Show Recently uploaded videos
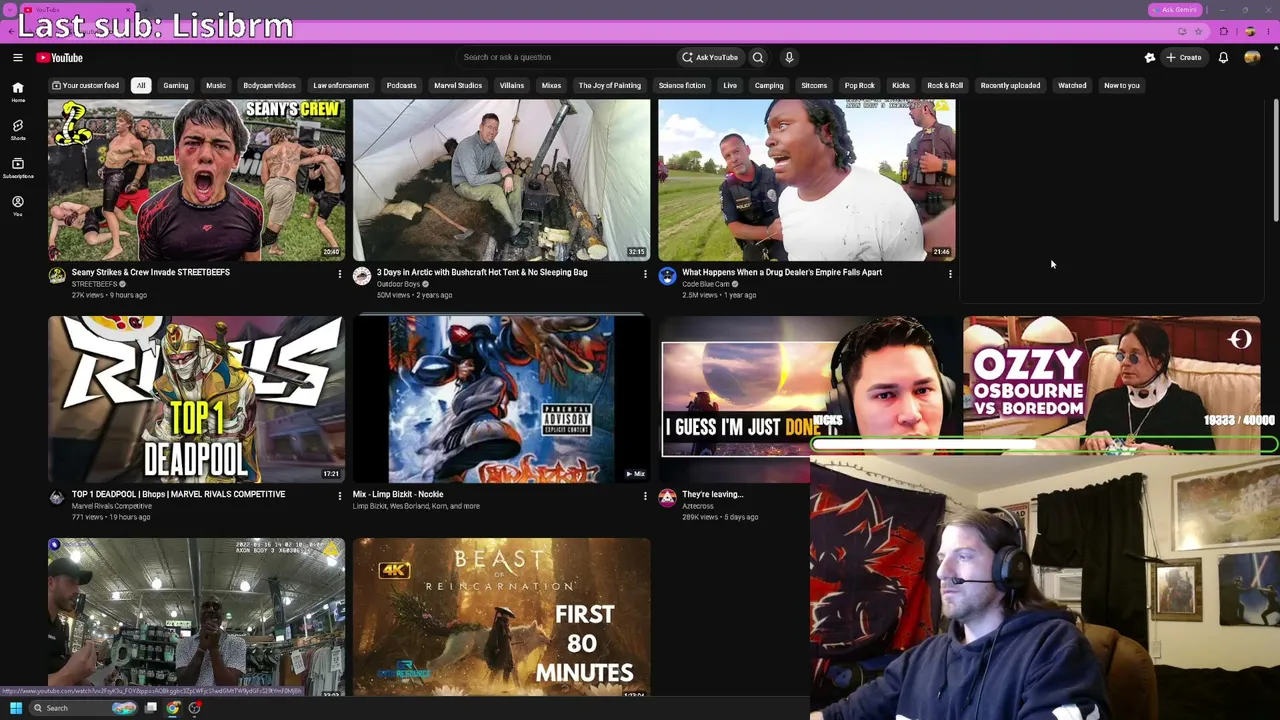 (x=1010, y=86)
